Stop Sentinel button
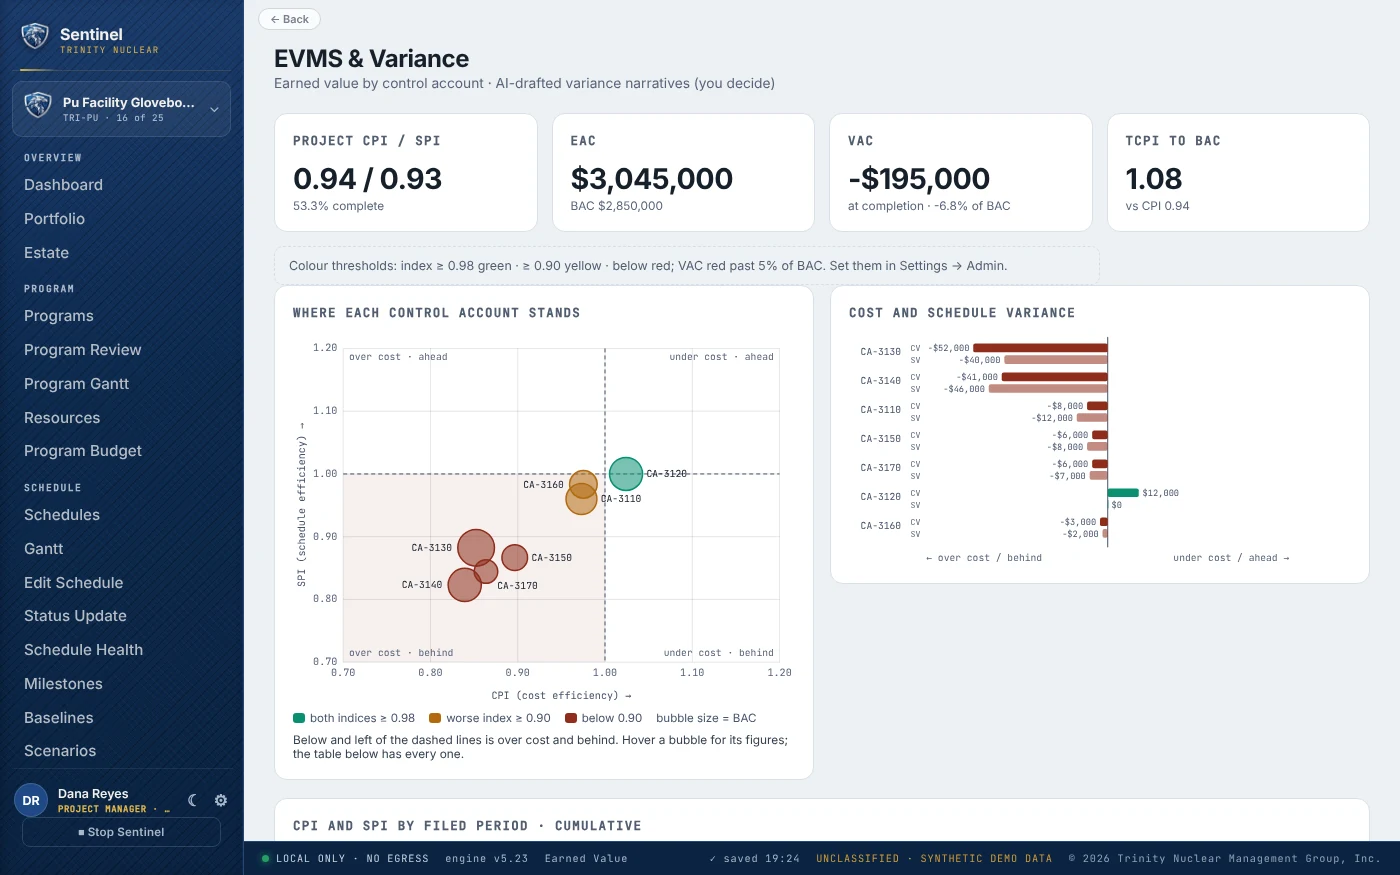The width and height of the screenshot is (1400, 875). (x=121, y=832)
